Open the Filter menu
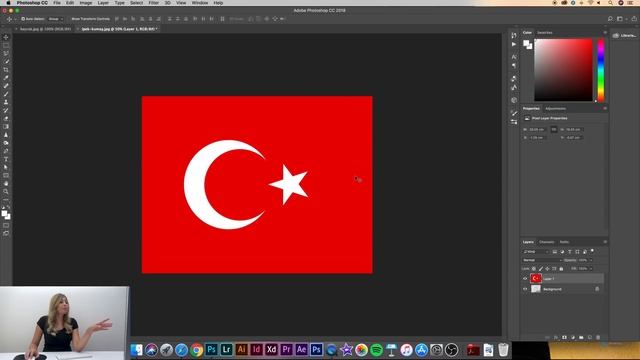 pyautogui.click(x=153, y=3)
